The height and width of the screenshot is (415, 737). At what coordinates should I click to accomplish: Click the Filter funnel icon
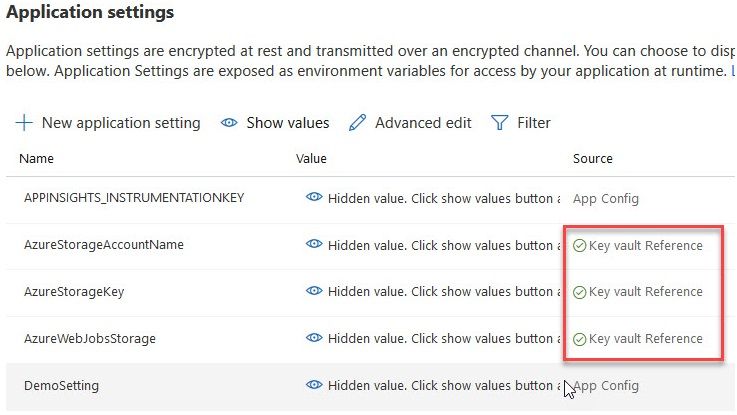coord(499,123)
